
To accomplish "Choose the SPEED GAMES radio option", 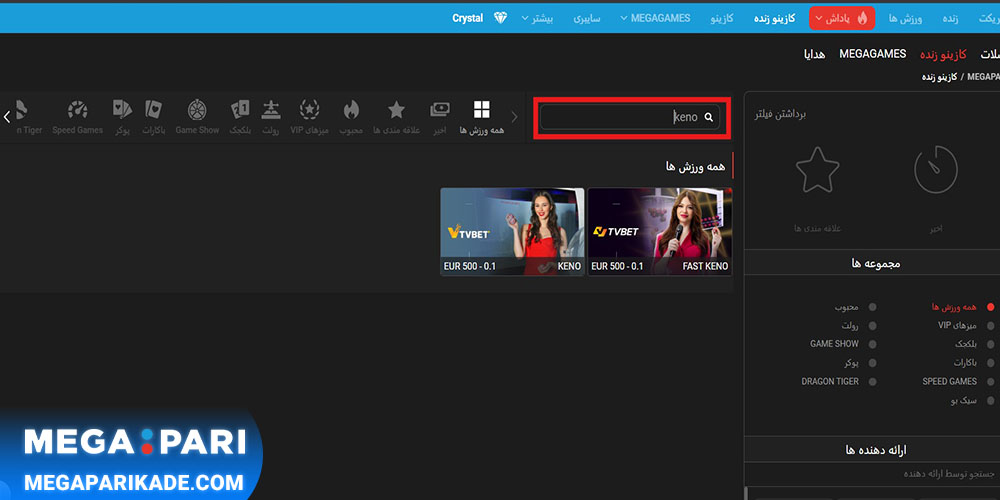I will (x=990, y=381).
